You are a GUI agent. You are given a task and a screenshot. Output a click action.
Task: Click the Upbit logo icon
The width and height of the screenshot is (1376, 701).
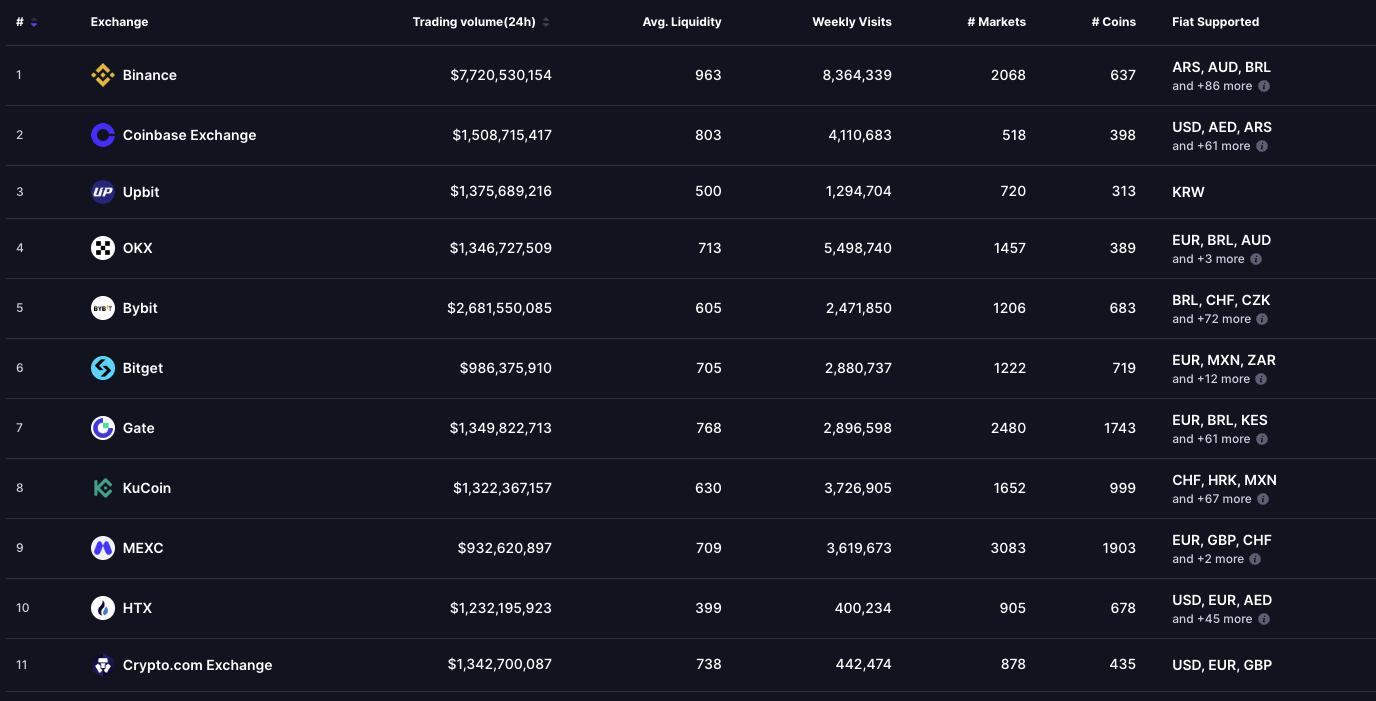(103, 192)
